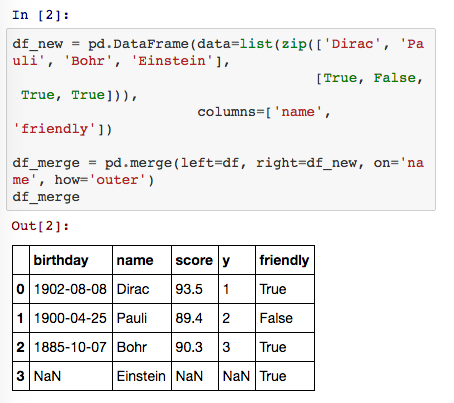Click the Out[2]: output label
The width and height of the screenshot is (454, 403).
pos(40,226)
